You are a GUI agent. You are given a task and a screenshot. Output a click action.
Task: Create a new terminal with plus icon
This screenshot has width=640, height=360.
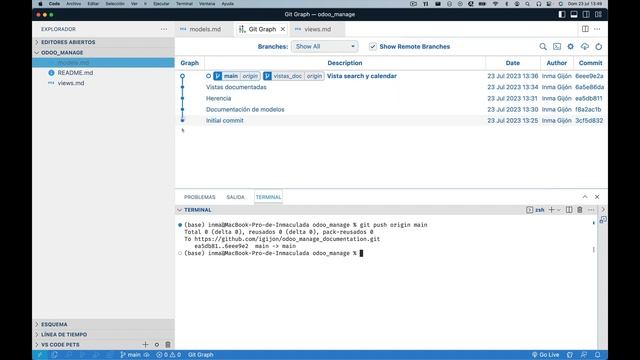pyautogui.click(x=551, y=210)
